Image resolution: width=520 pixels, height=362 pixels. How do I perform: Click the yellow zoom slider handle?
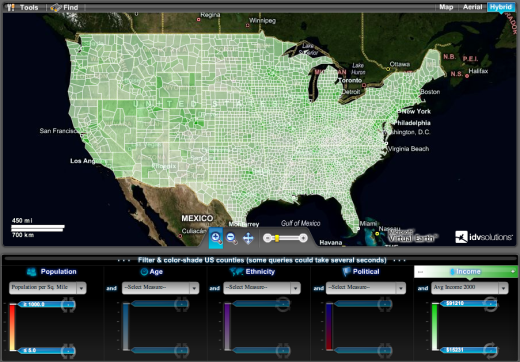point(277,238)
